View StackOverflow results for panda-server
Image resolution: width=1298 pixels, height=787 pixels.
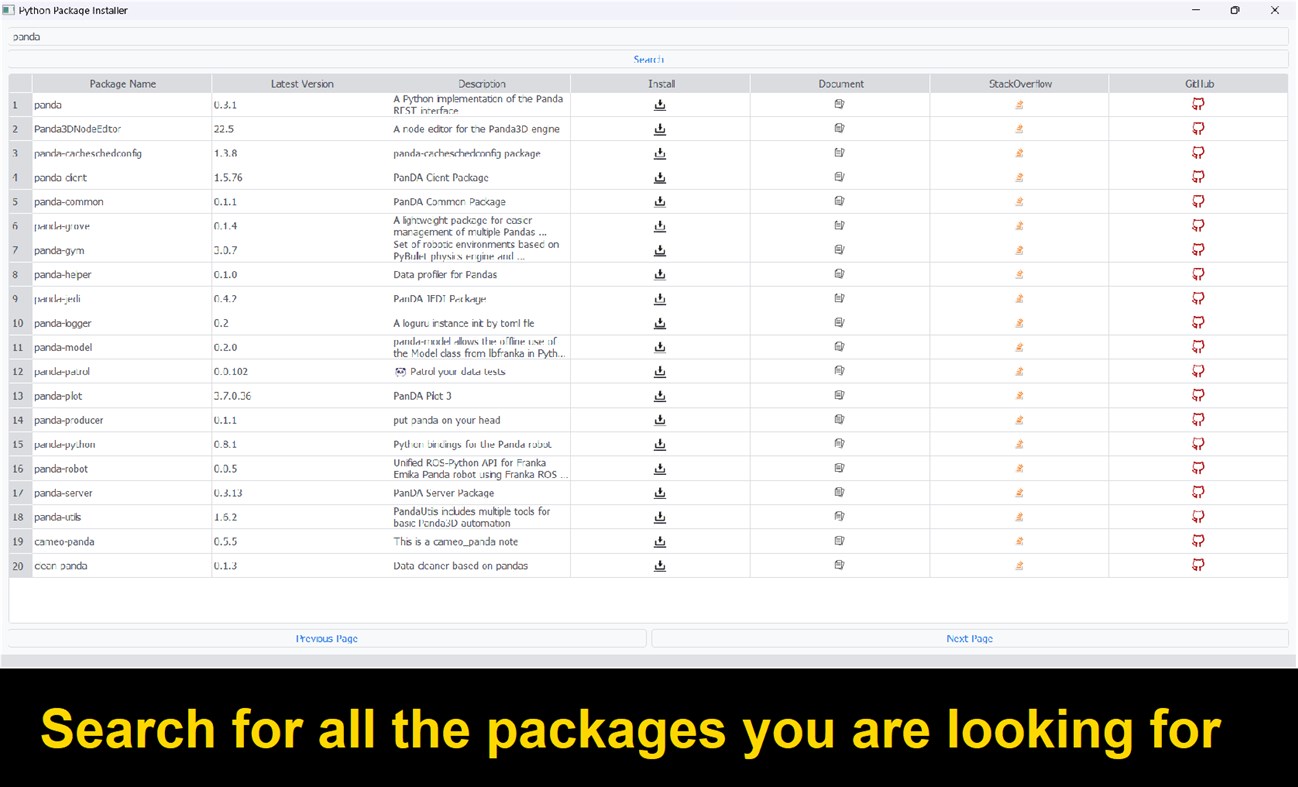click(x=1019, y=492)
